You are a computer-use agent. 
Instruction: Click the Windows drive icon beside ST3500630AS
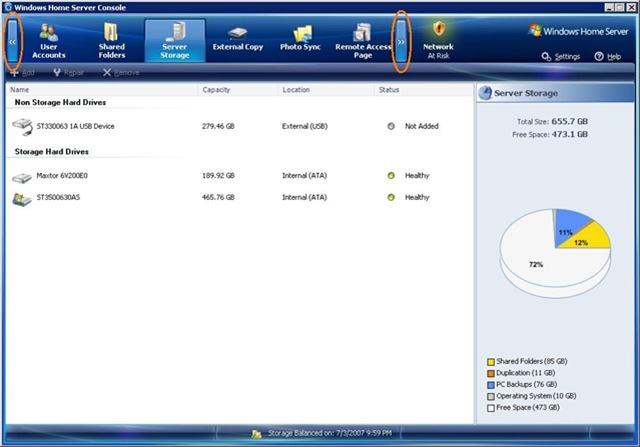pos(22,200)
